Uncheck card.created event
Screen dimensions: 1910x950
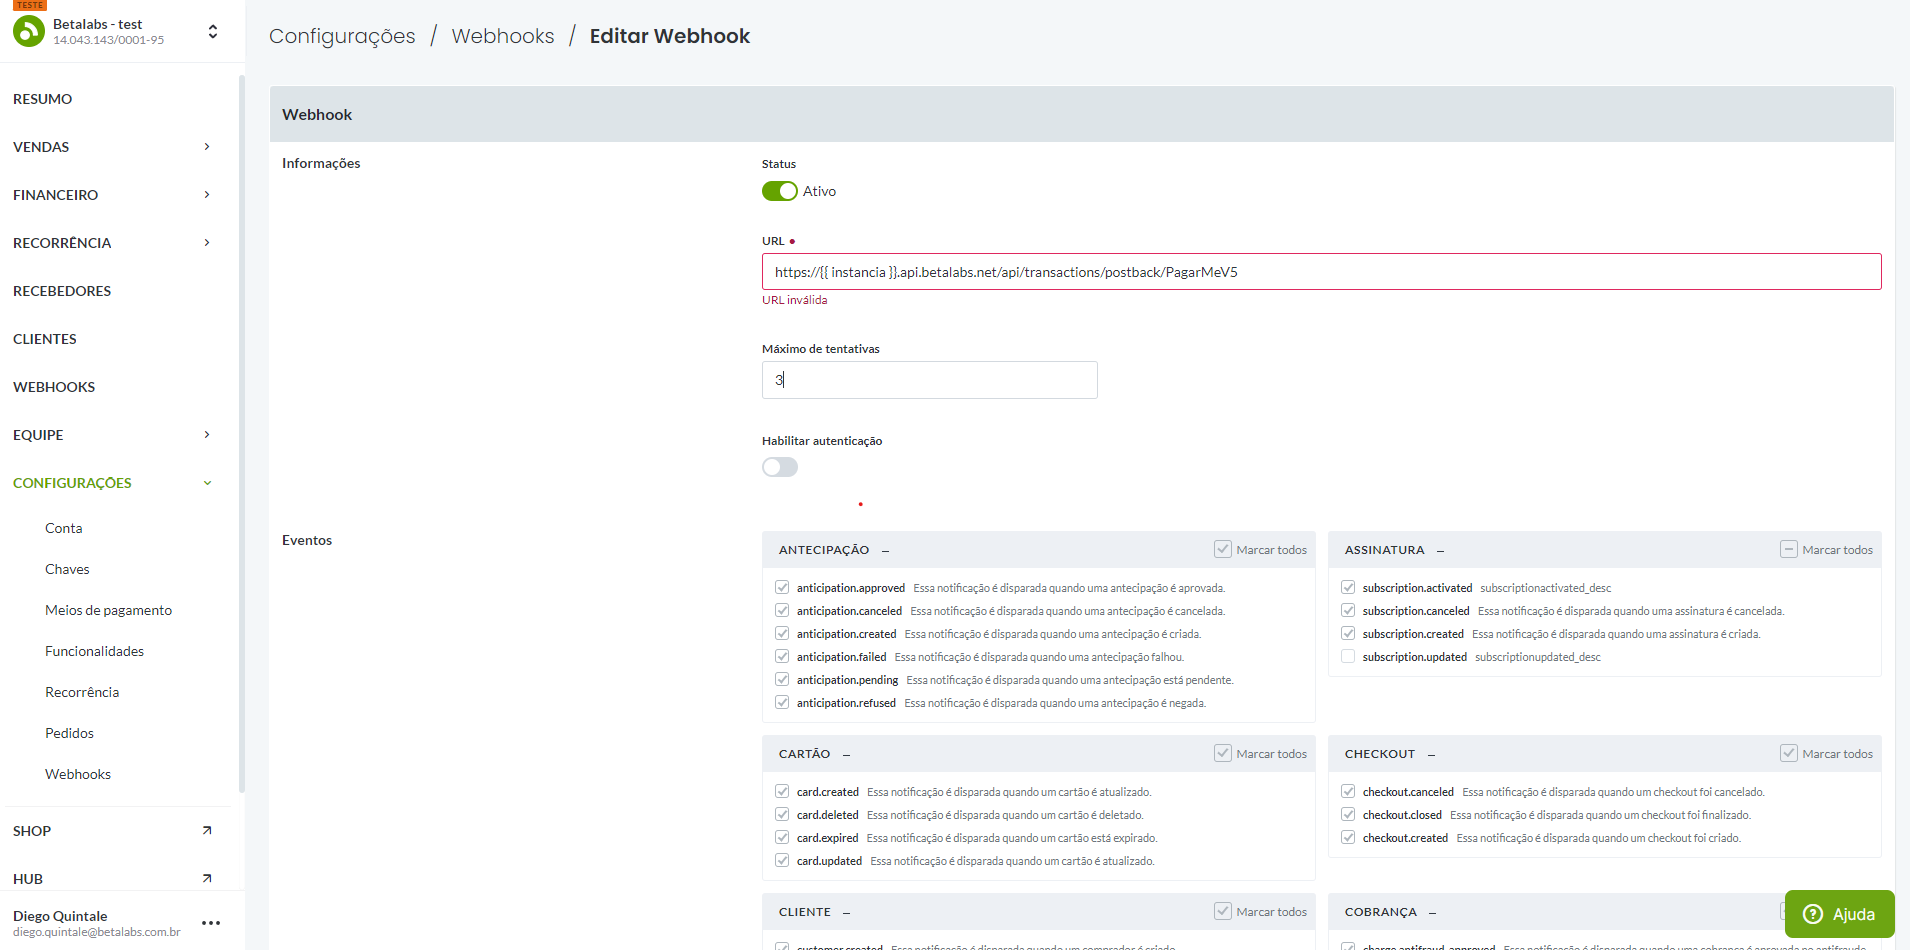pyautogui.click(x=782, y=791)
